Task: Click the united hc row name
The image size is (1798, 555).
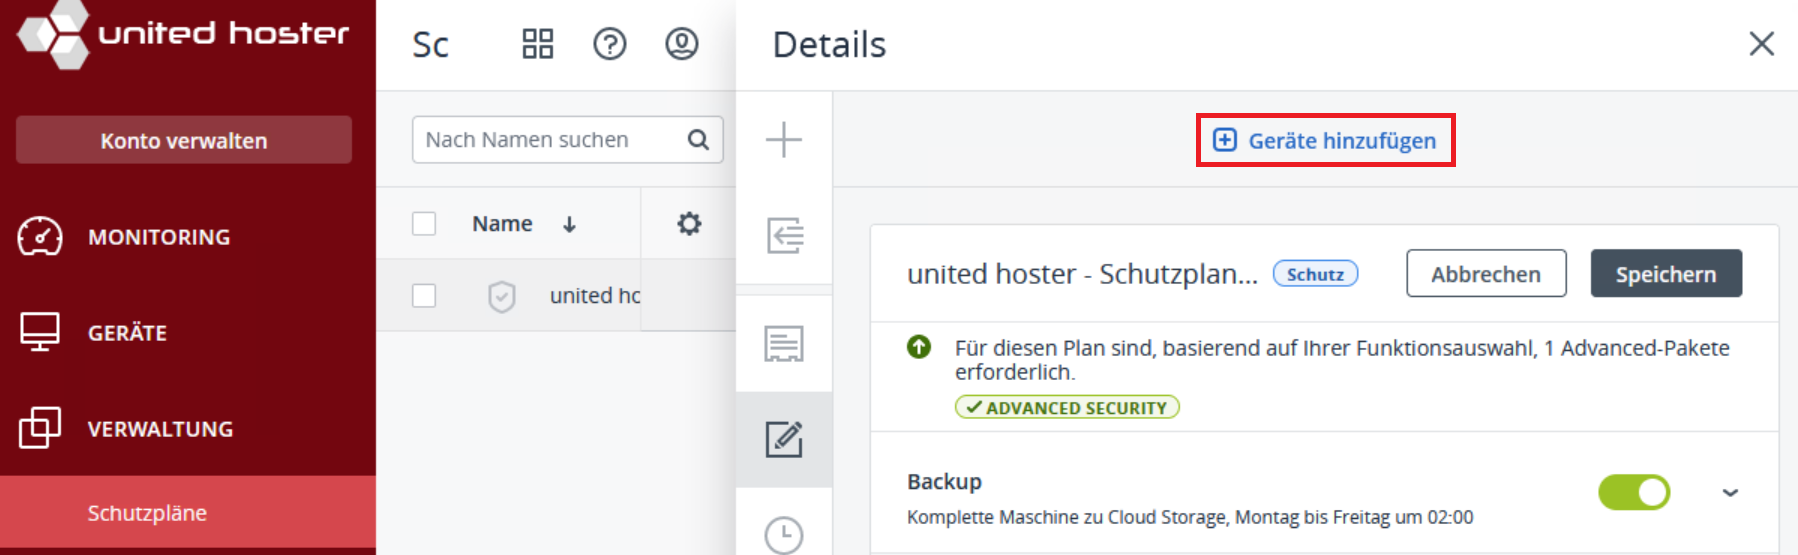Action: pos(595,296)
